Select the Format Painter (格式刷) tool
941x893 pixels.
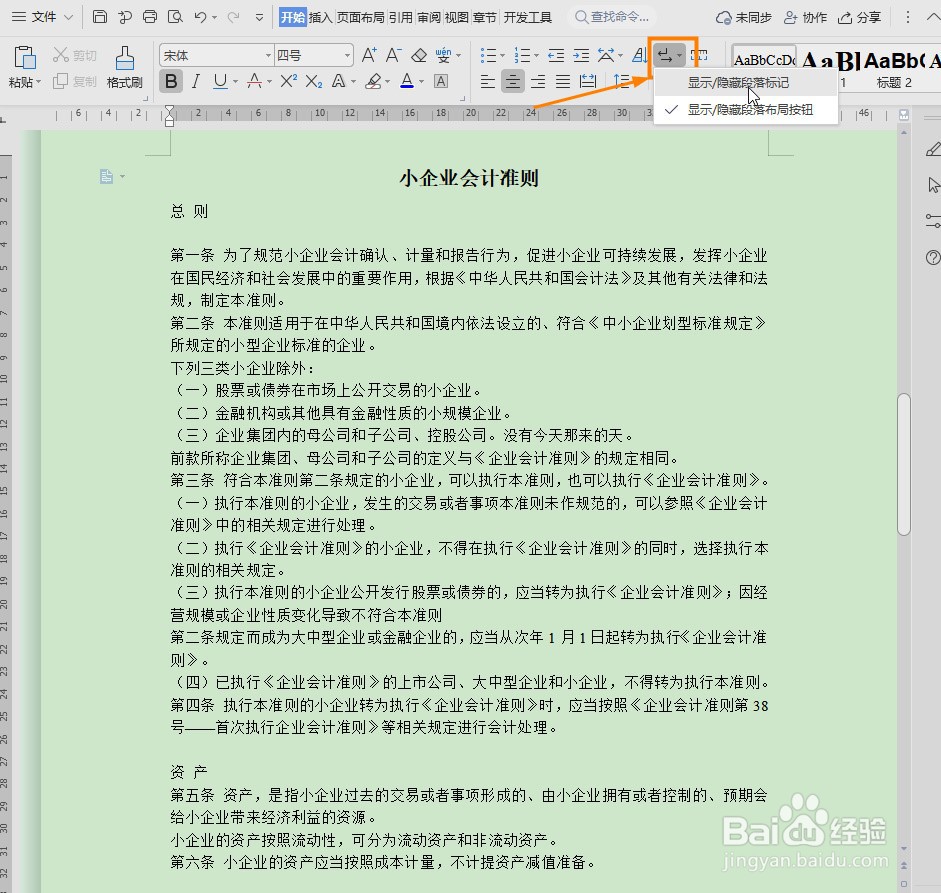click(124, 67)
